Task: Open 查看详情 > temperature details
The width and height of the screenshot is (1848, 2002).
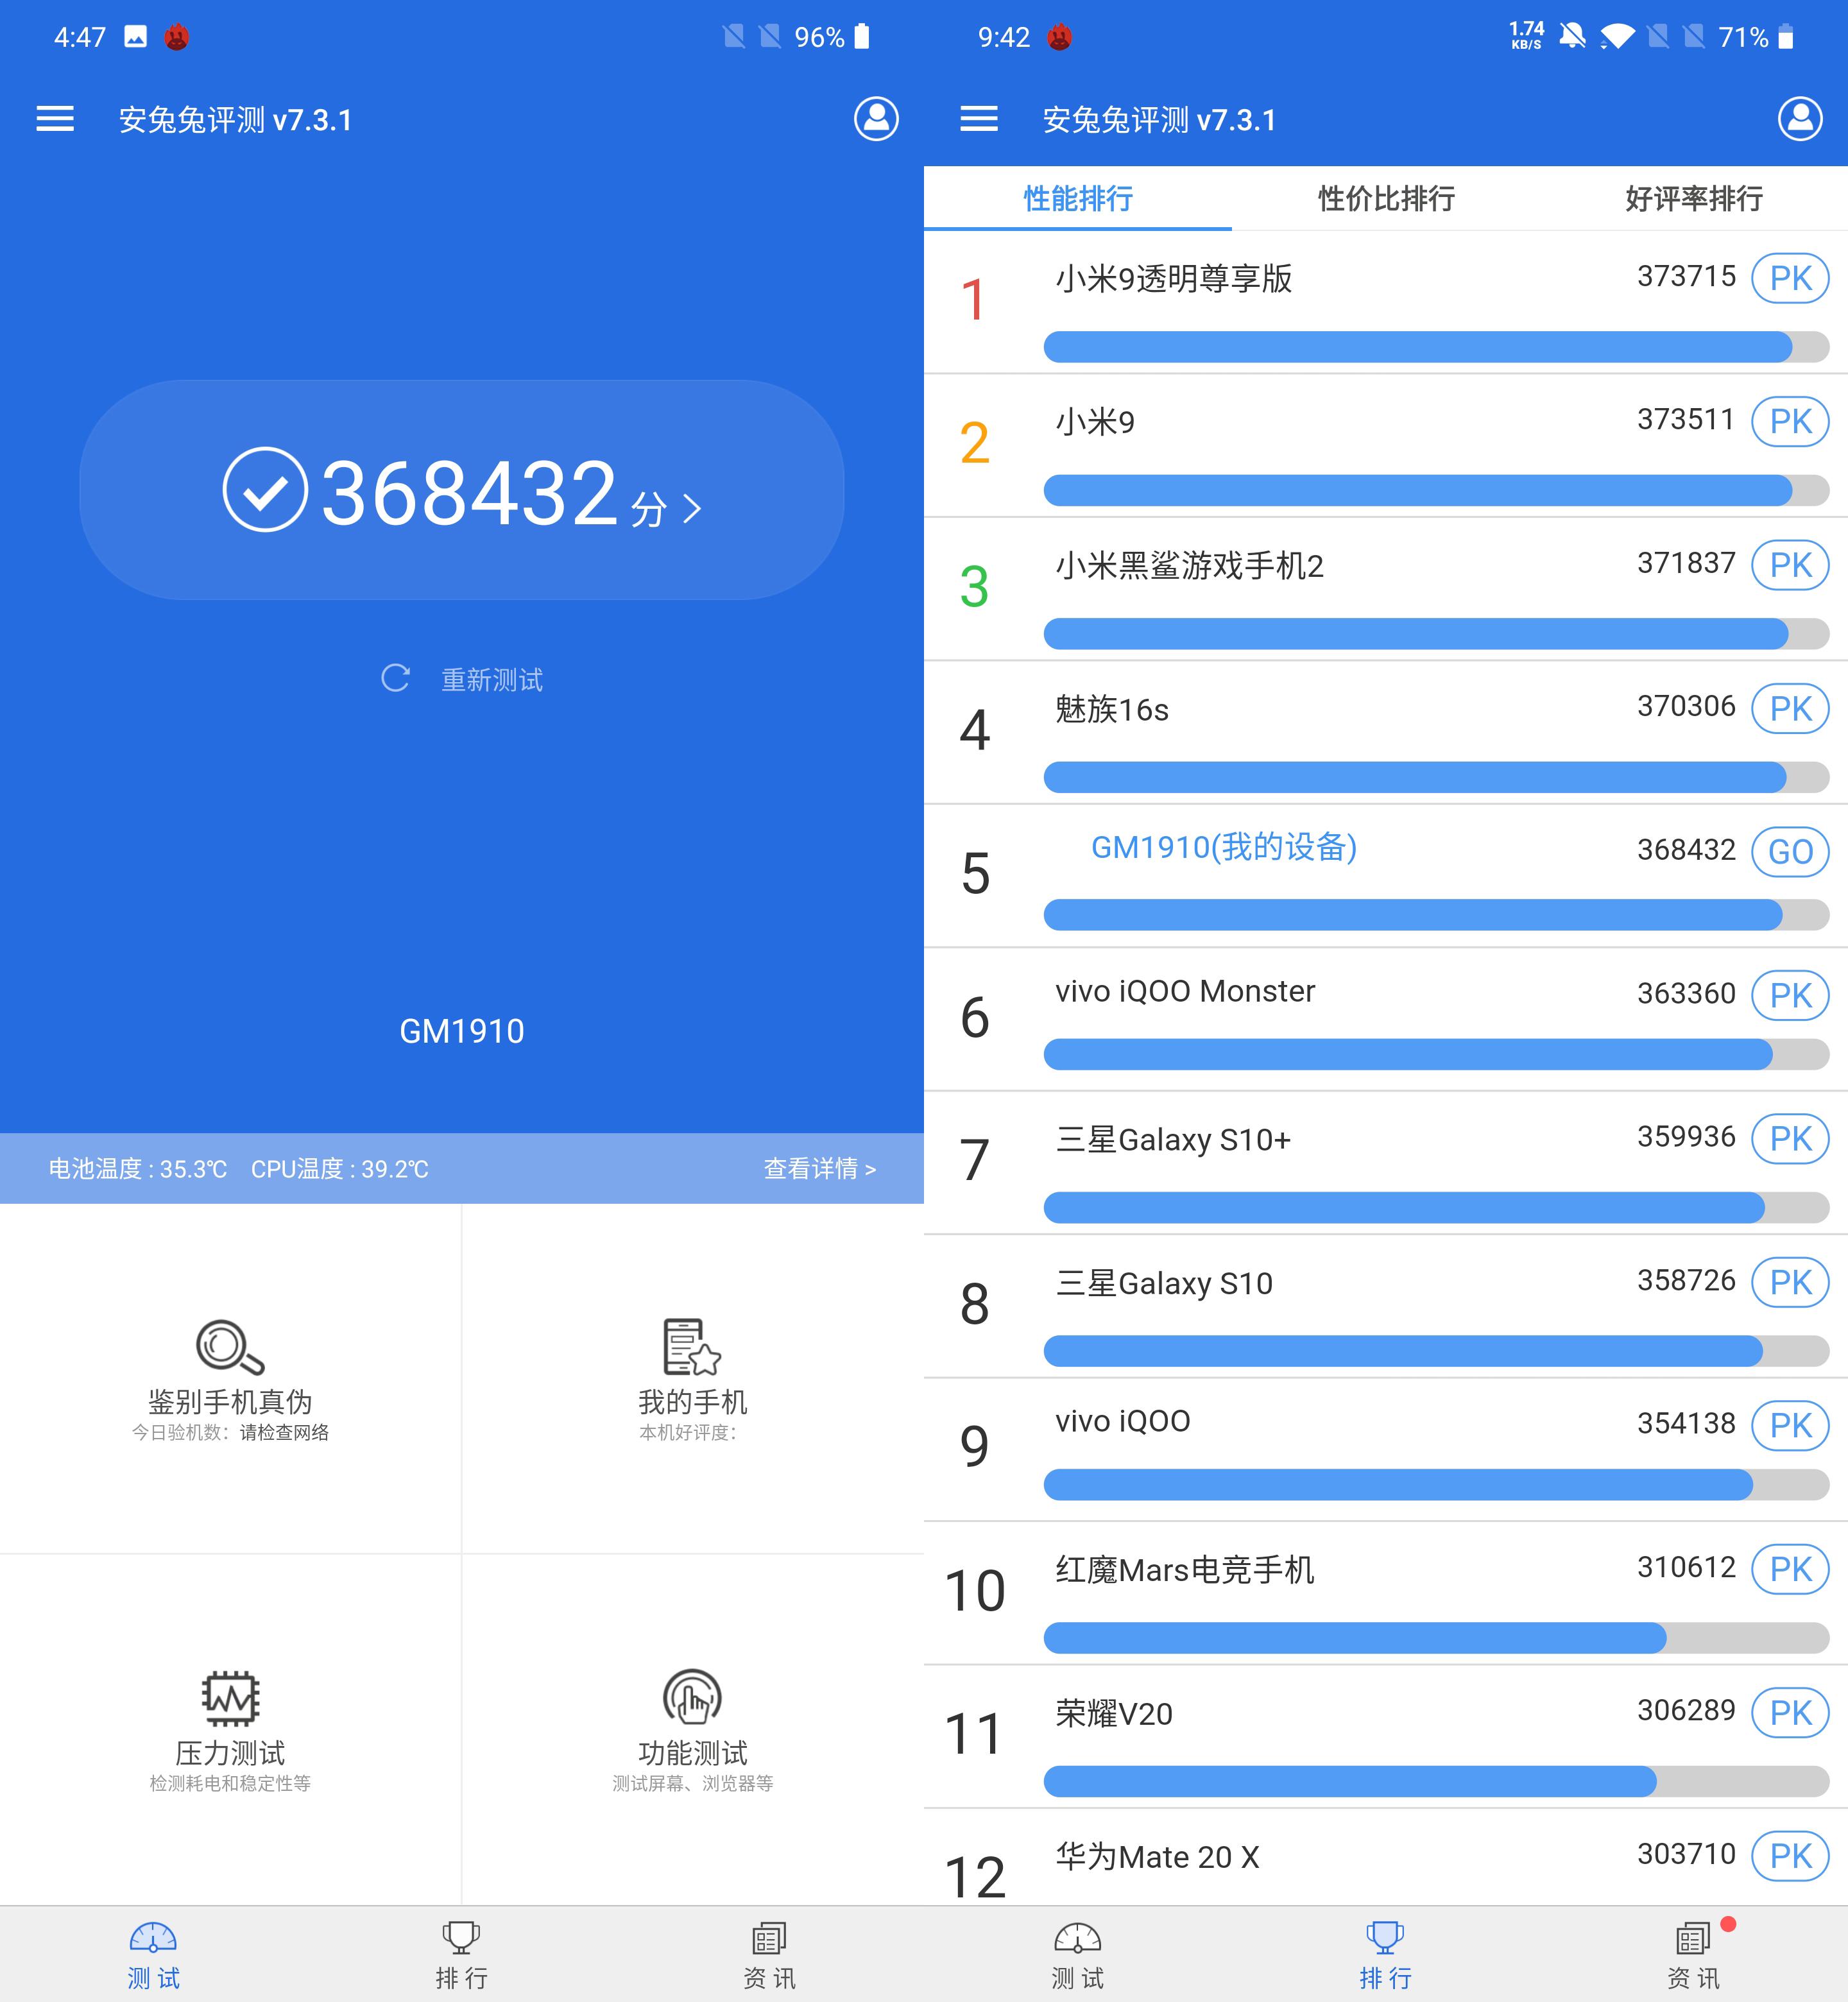Action: pyautogui.click(x=820, y=1168)
